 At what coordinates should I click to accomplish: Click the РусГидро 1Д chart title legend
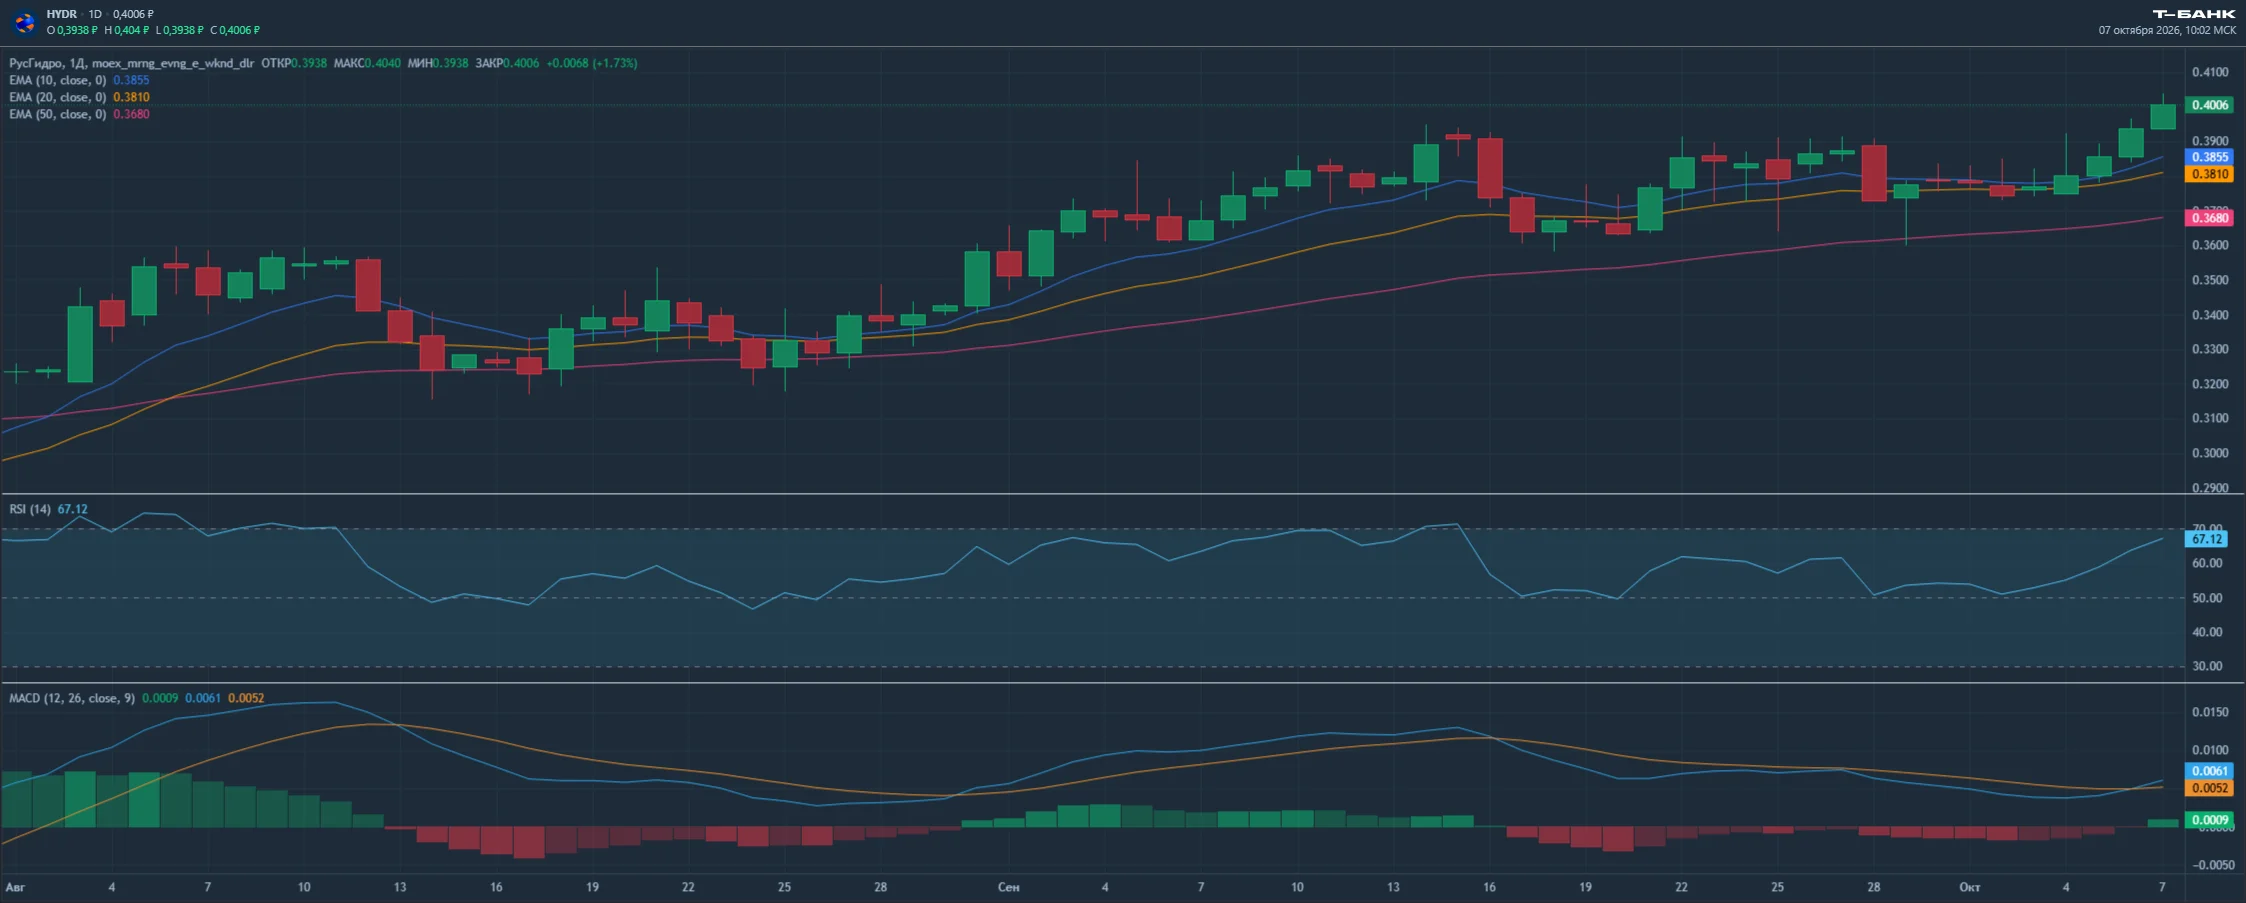coord(132,63)
